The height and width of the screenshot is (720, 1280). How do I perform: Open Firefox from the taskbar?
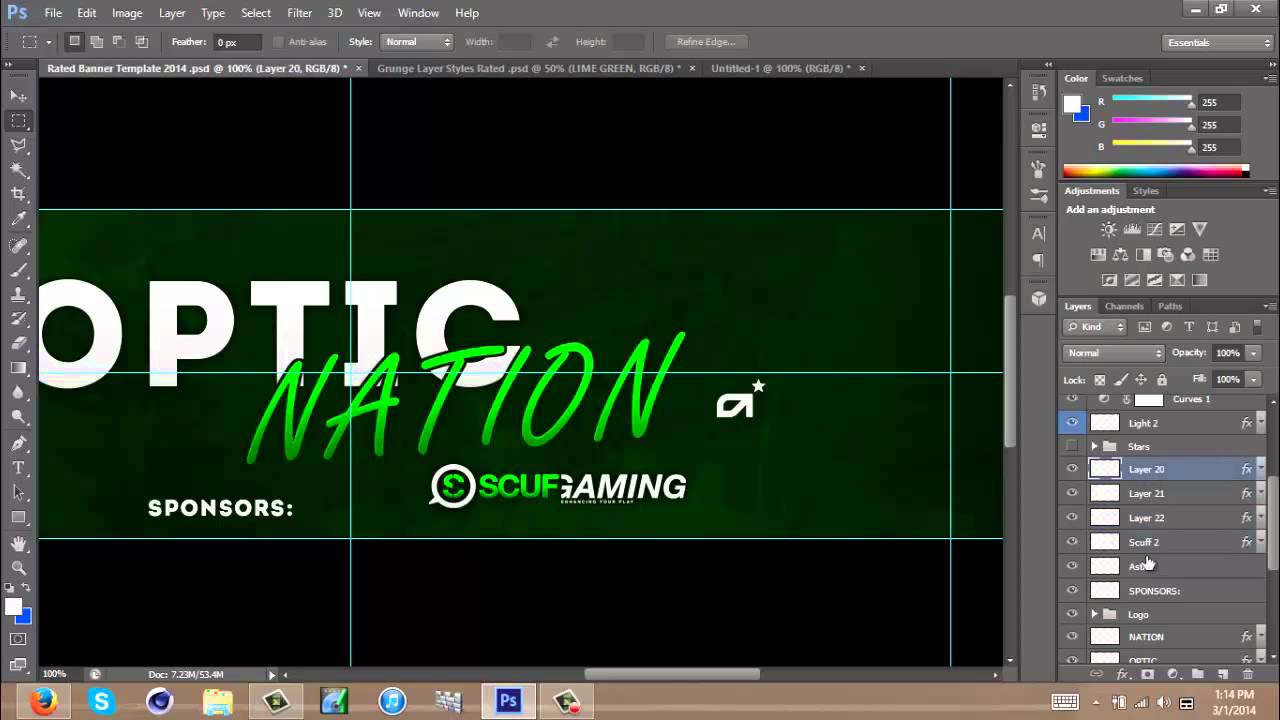tap(43, 702)
